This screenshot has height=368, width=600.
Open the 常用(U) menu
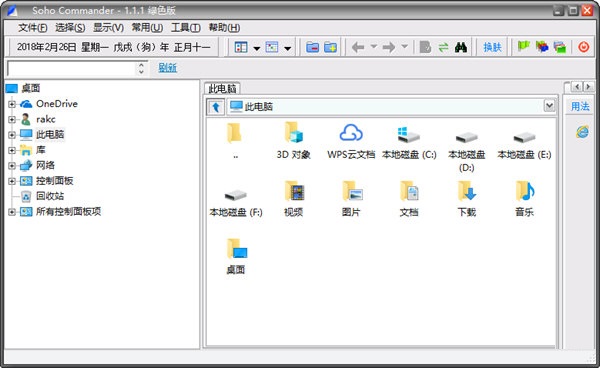(147, 28)
